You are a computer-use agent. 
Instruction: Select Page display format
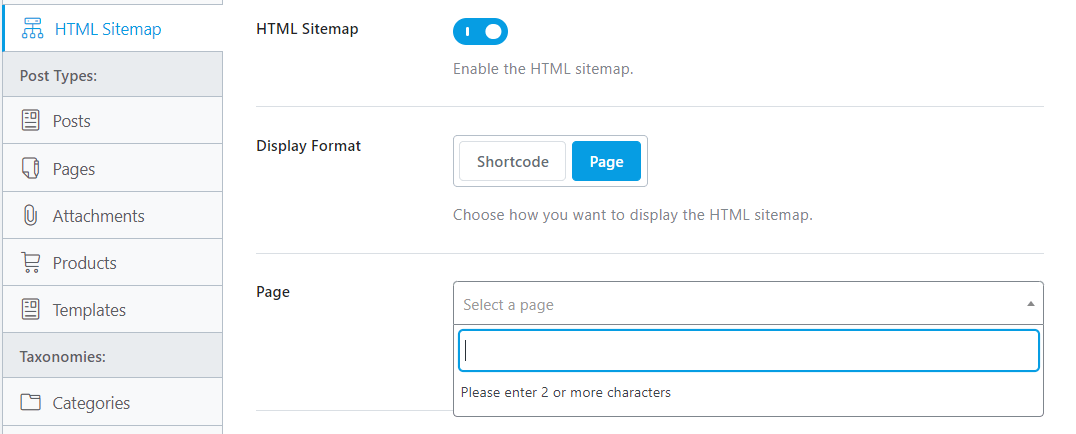(x=607, y=161)
